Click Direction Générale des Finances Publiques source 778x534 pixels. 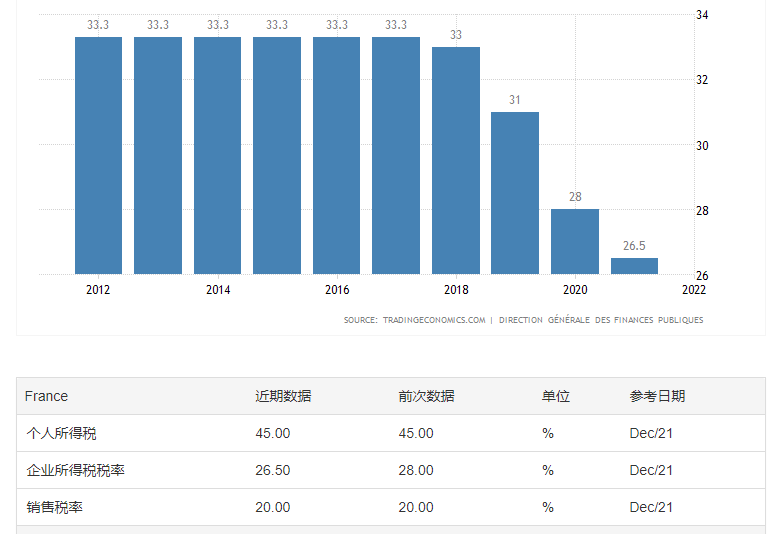pos(600,320)
